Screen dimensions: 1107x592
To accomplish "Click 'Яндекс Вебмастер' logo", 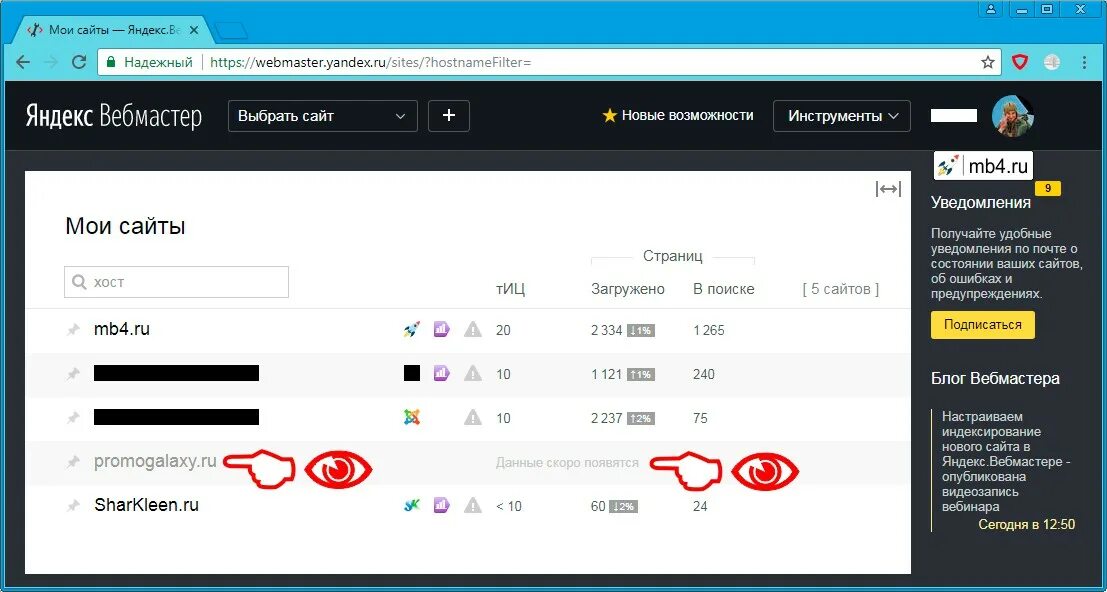I will pos(114,116).
